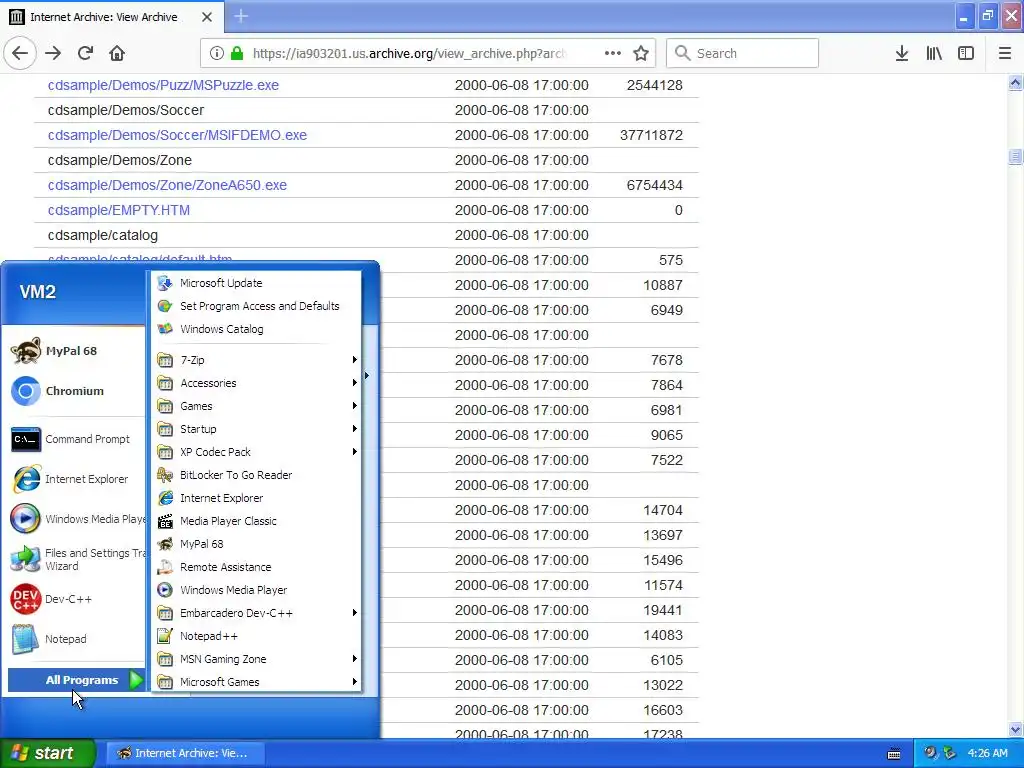Open the browser hamburger menu
The image size is (1024, 768).
coord(1005,53)
